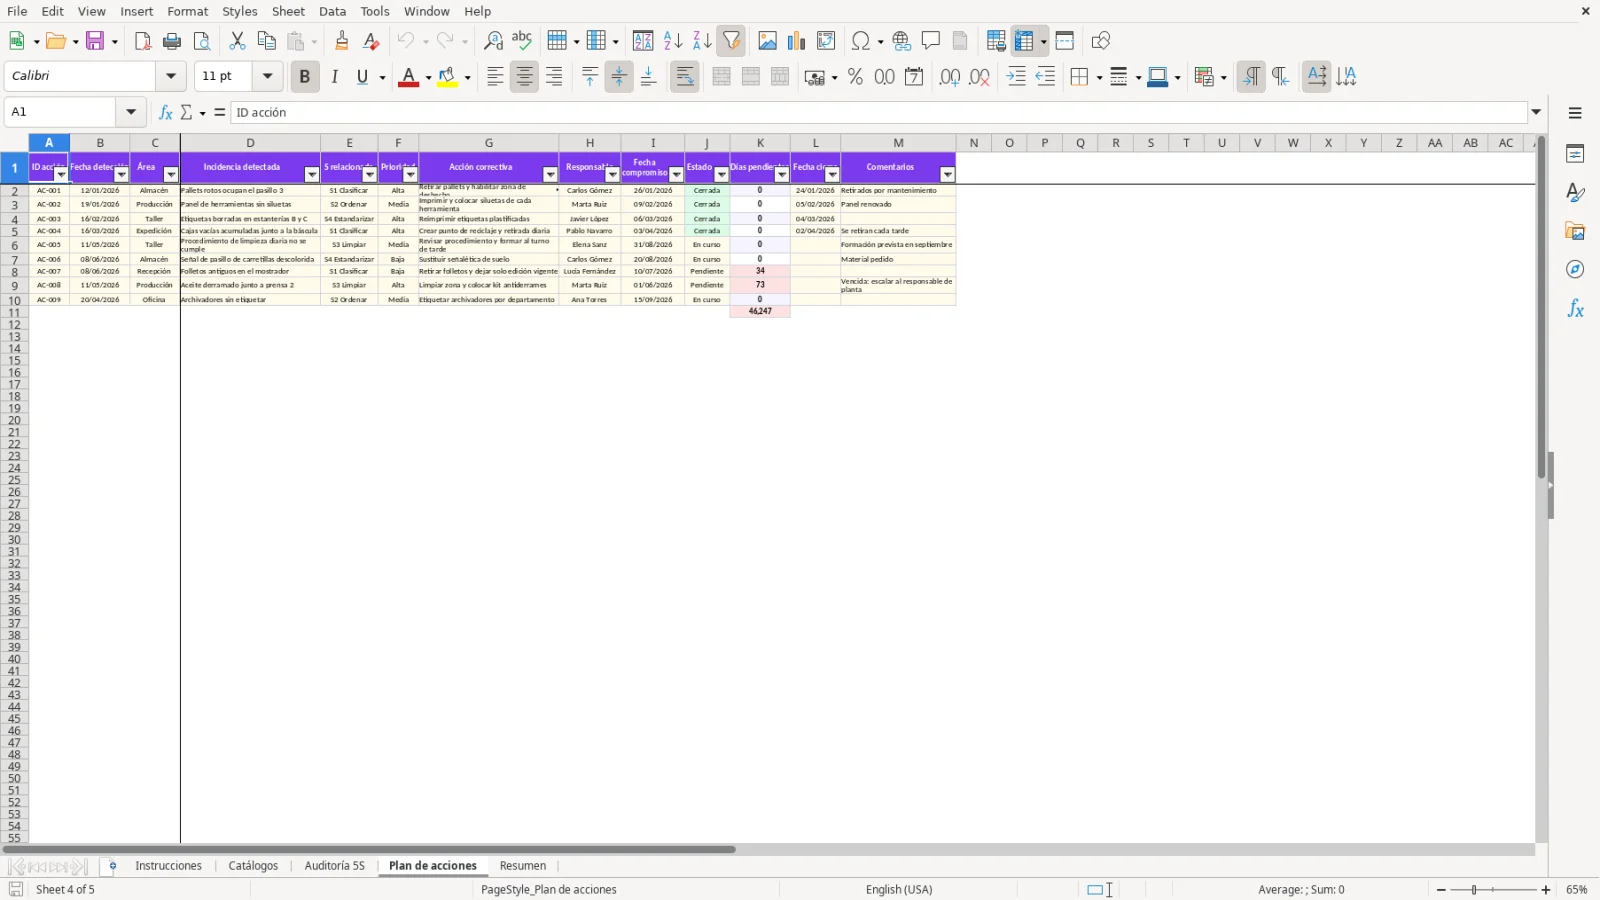Click zoom in plus button
The width and height of the screenshot is (1600, 900).
(x=1546, y=889)
